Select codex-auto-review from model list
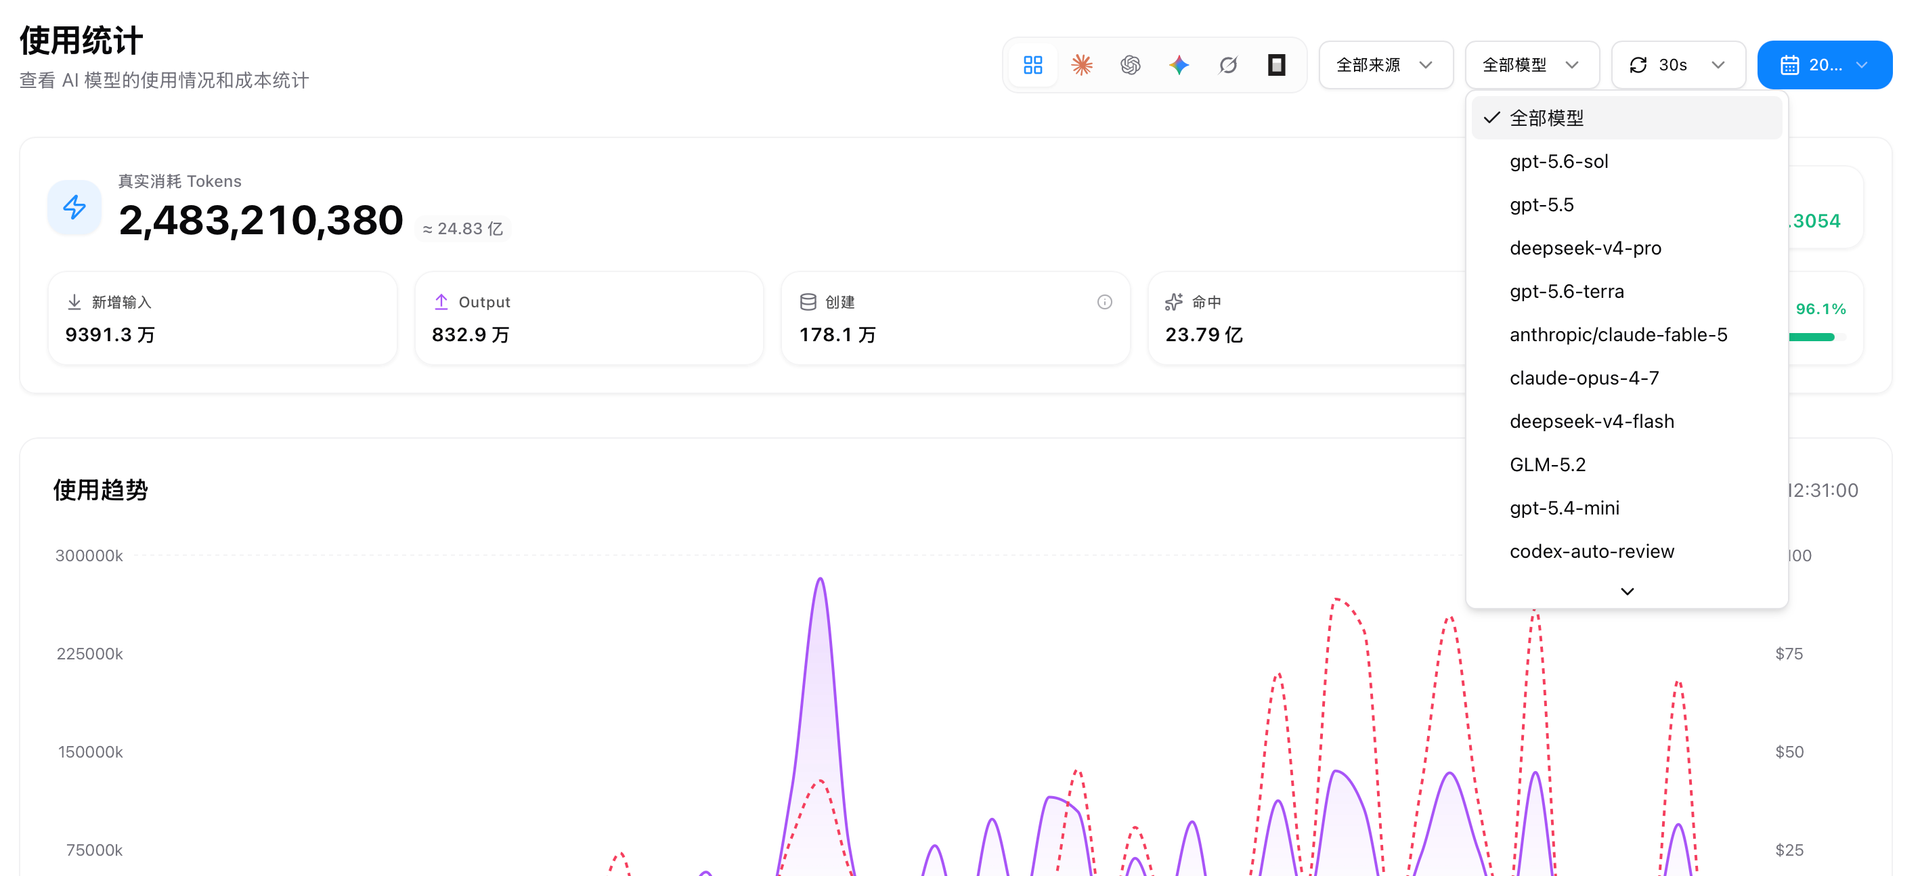 1627,551
